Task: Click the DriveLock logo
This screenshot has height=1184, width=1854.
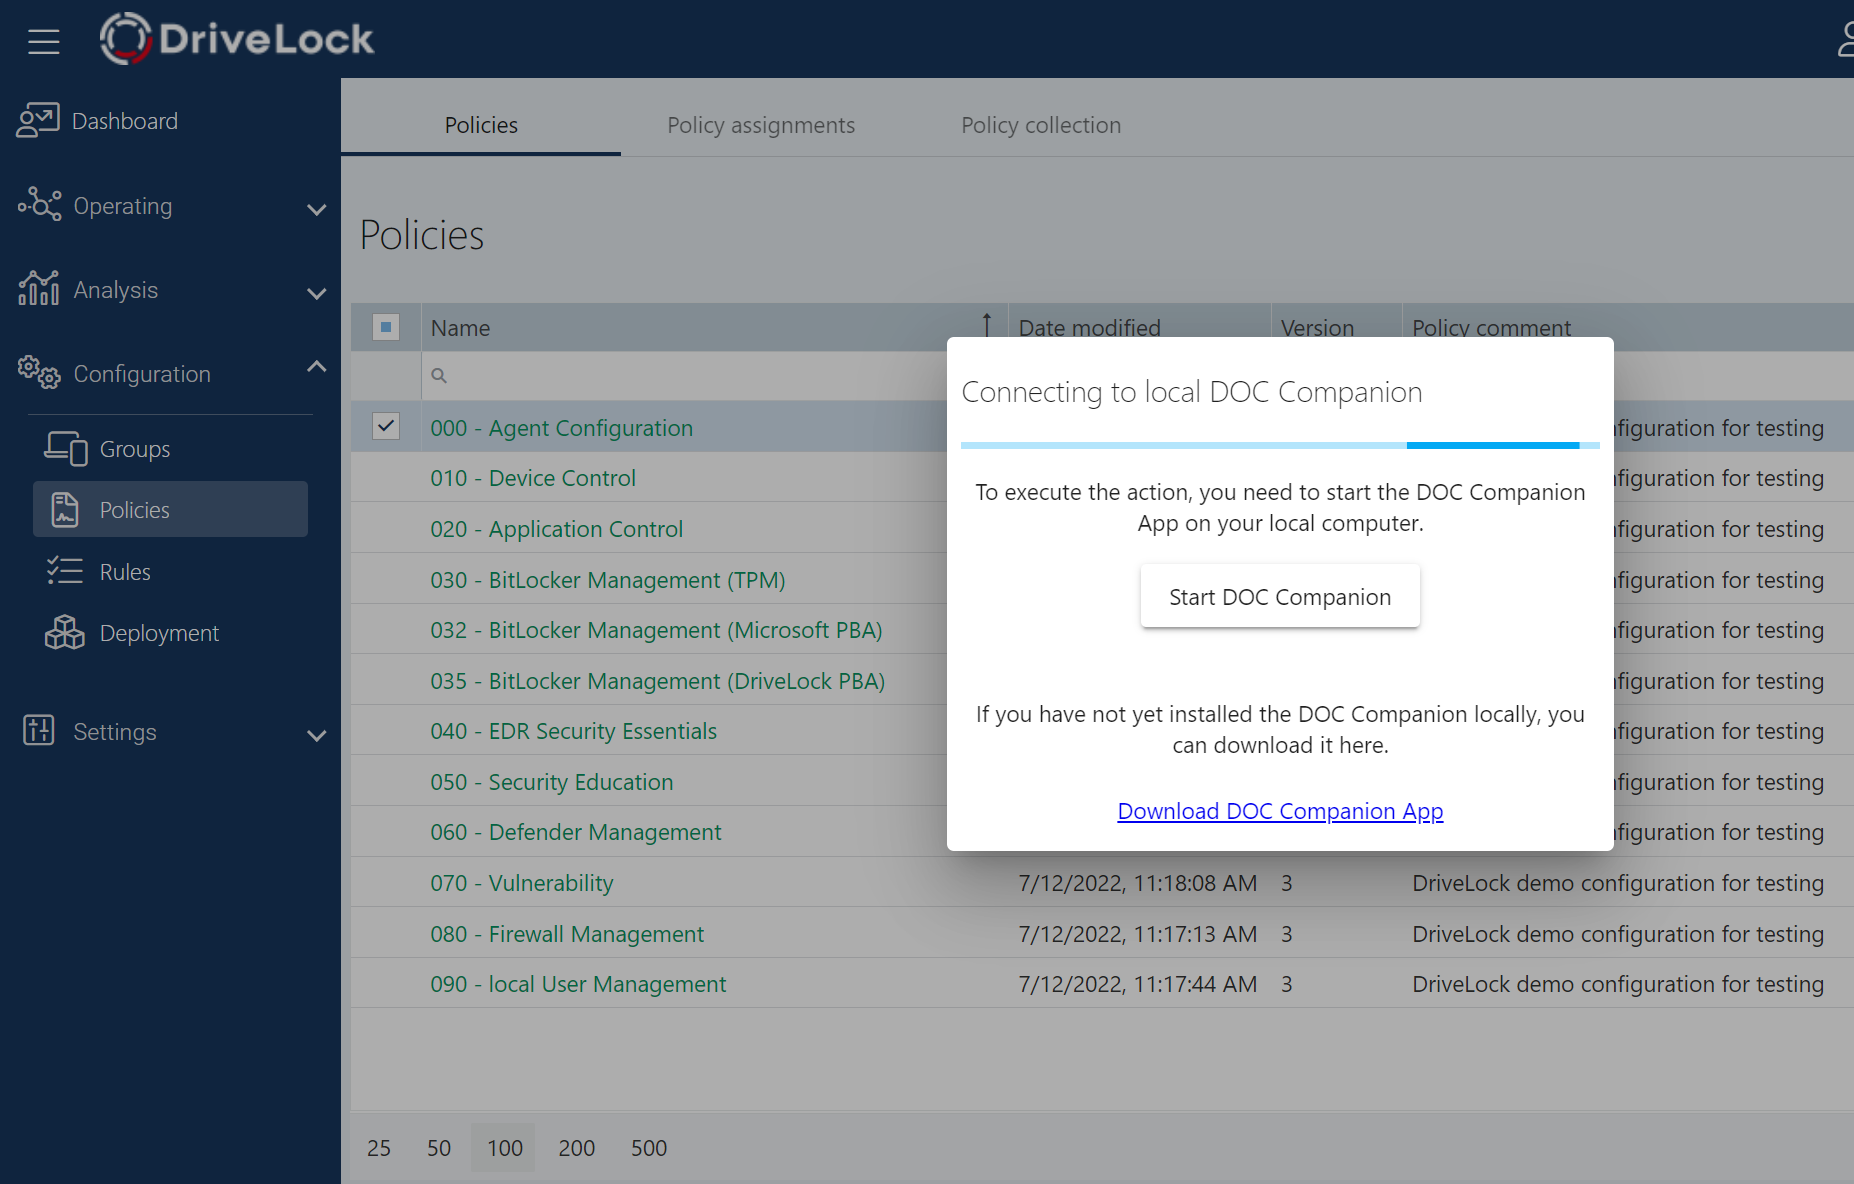Action: [237, 39]
